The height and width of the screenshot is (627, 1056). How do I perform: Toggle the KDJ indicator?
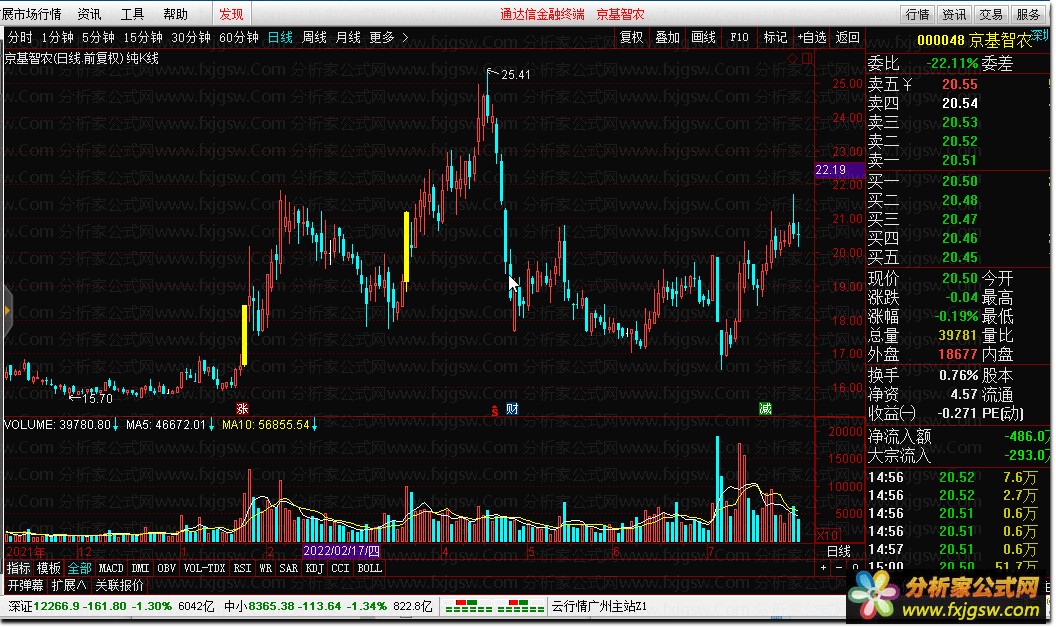(315, 568)
